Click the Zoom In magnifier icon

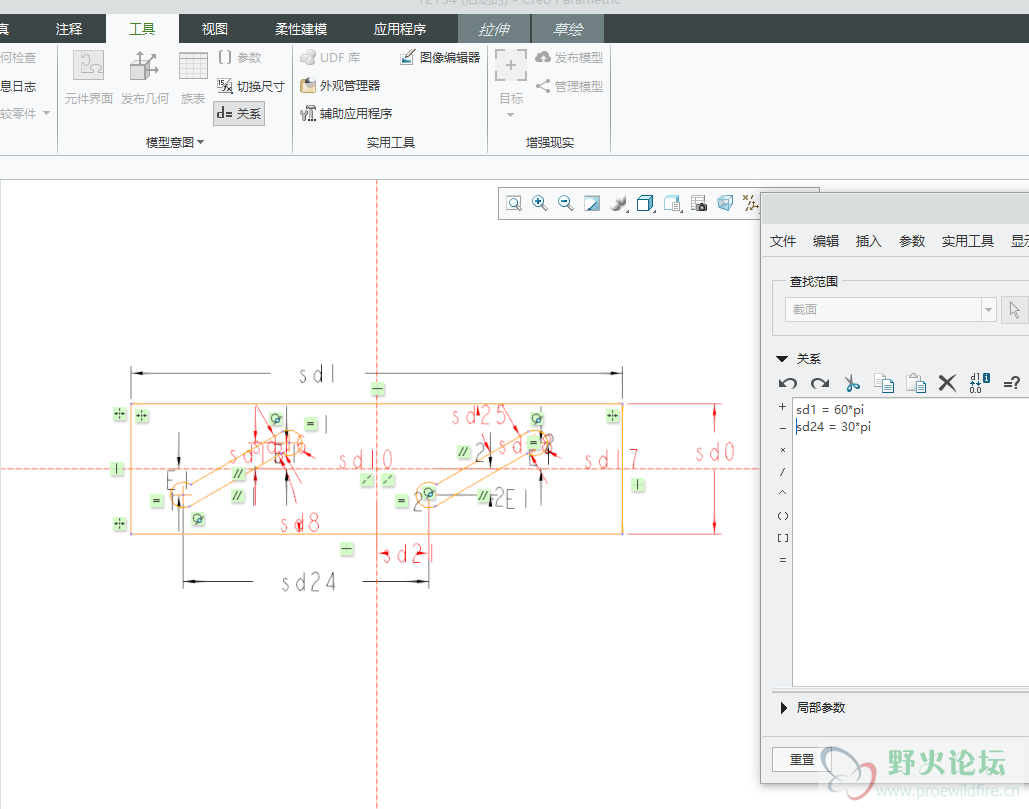(x=539, y=203)
